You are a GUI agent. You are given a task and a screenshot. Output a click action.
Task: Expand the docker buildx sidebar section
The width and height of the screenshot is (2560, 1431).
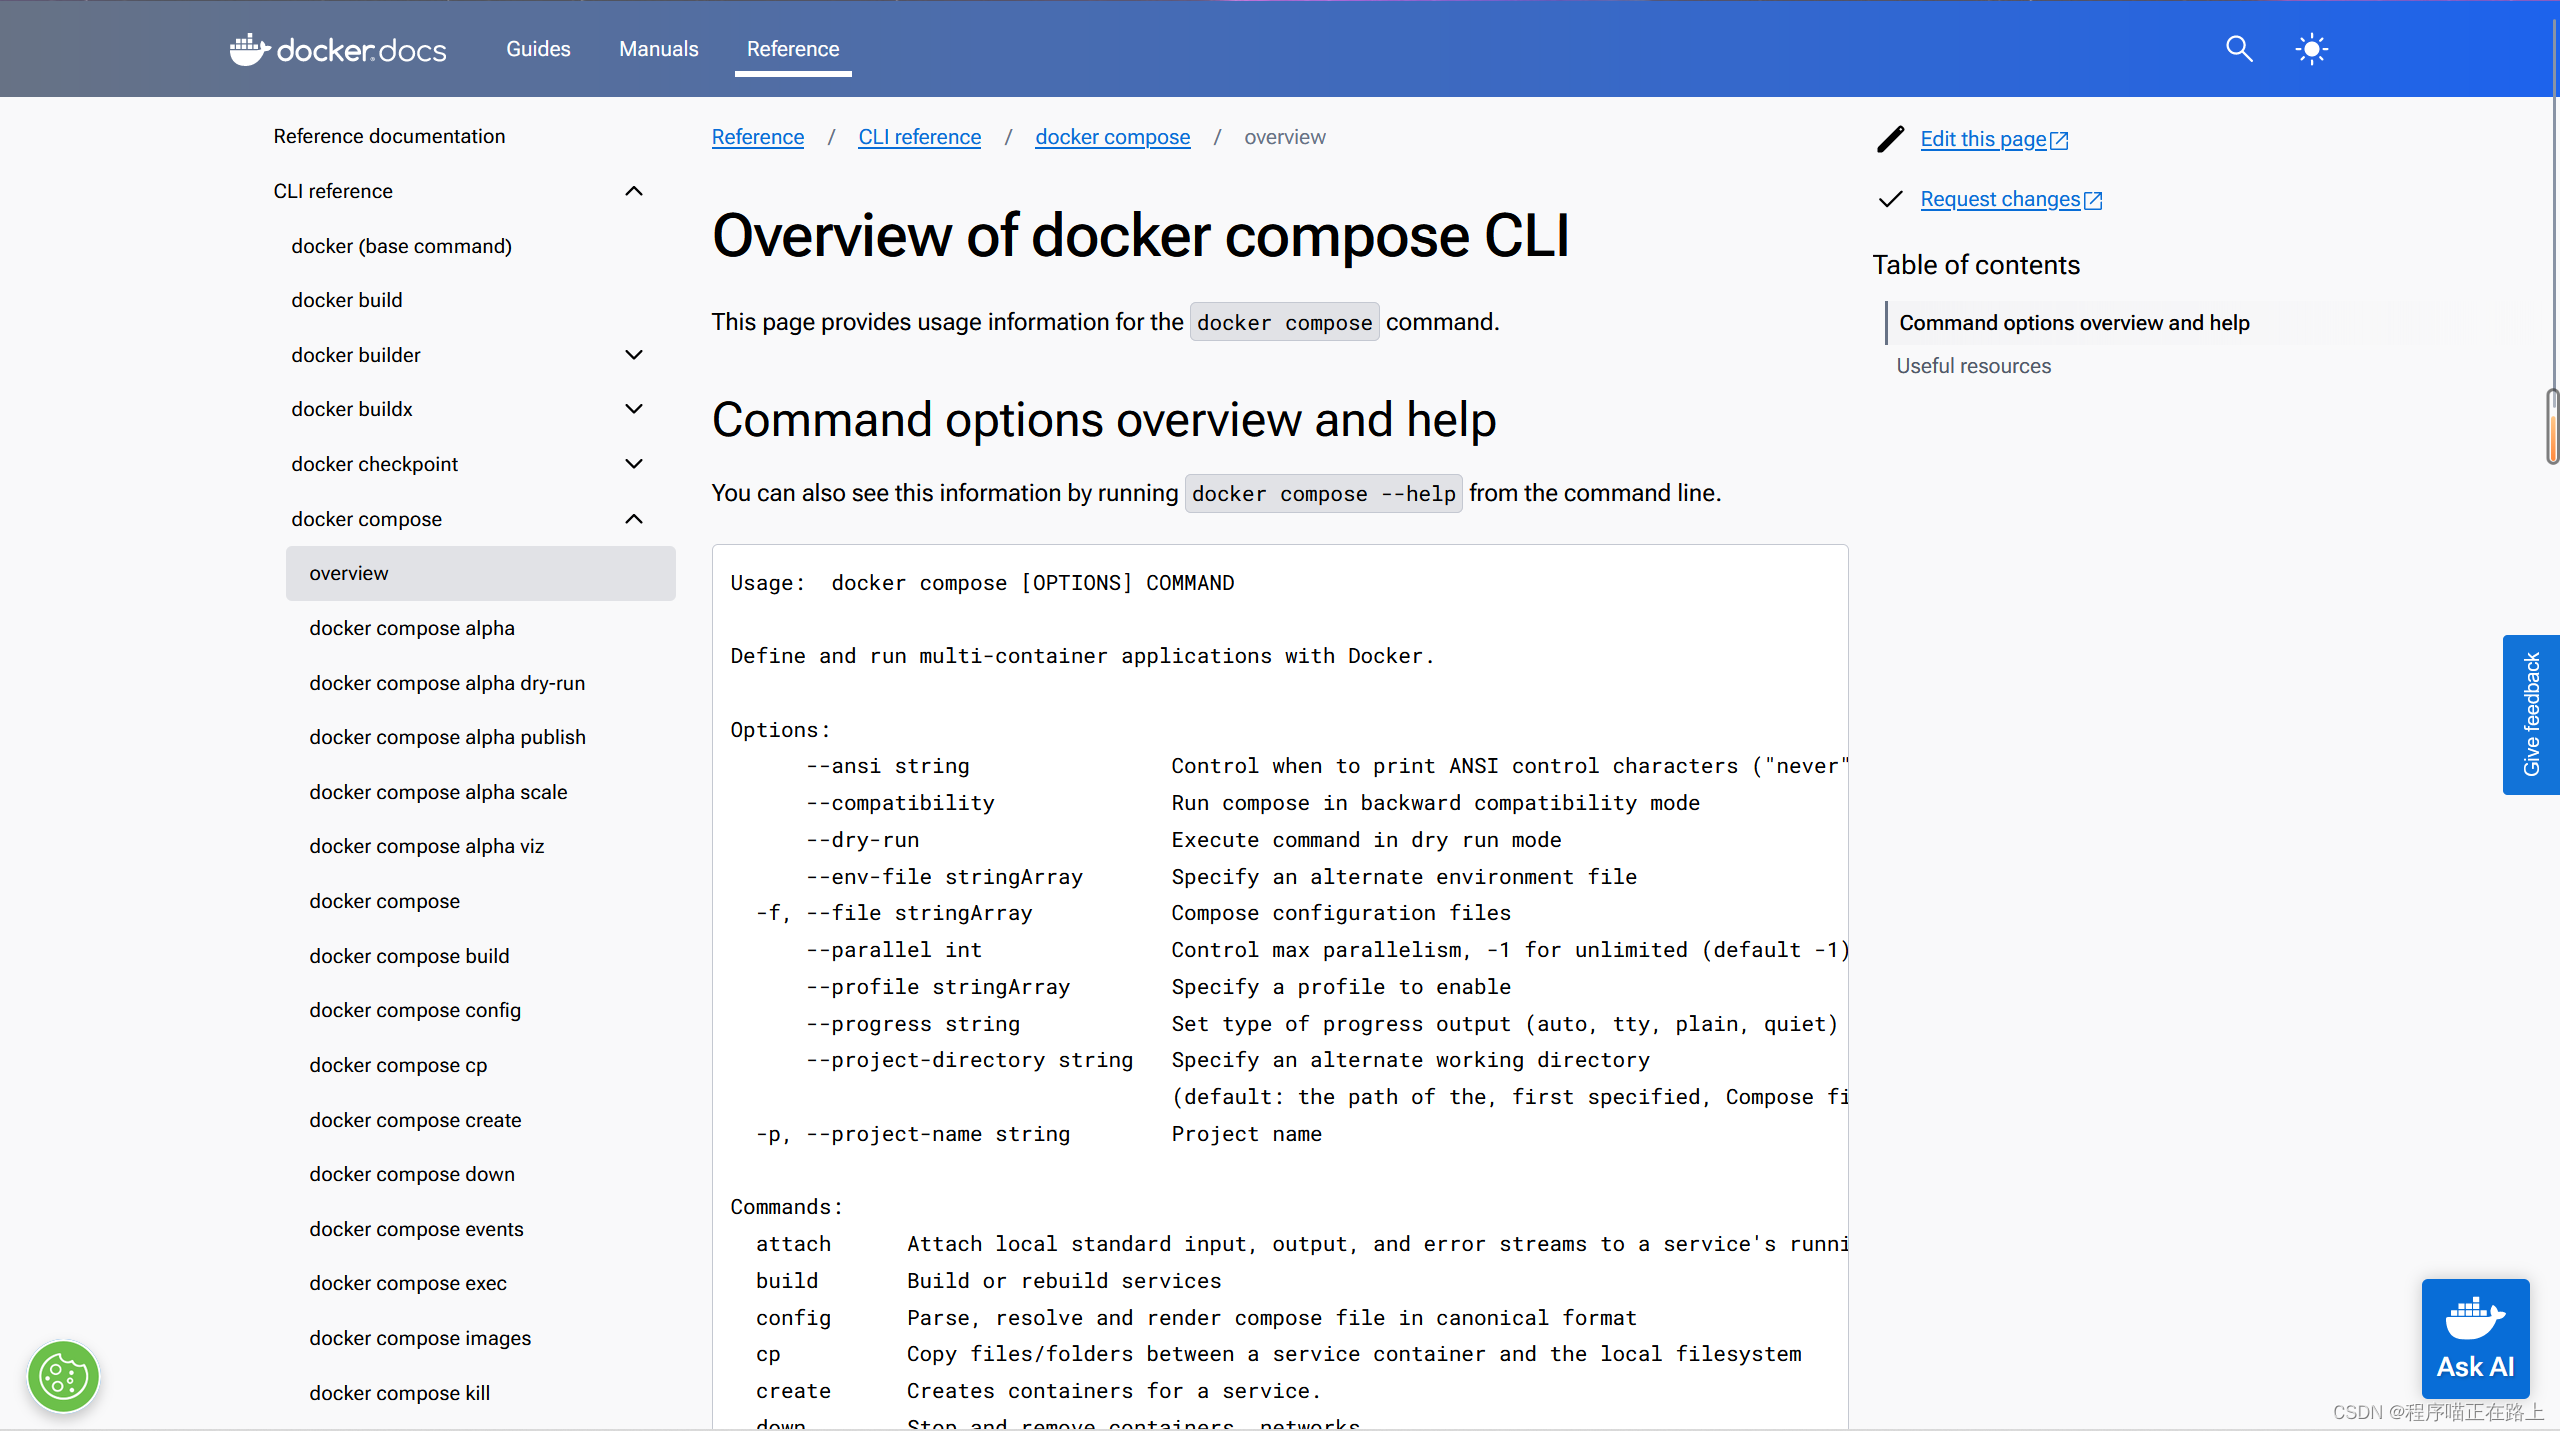(x=635, y=408)
